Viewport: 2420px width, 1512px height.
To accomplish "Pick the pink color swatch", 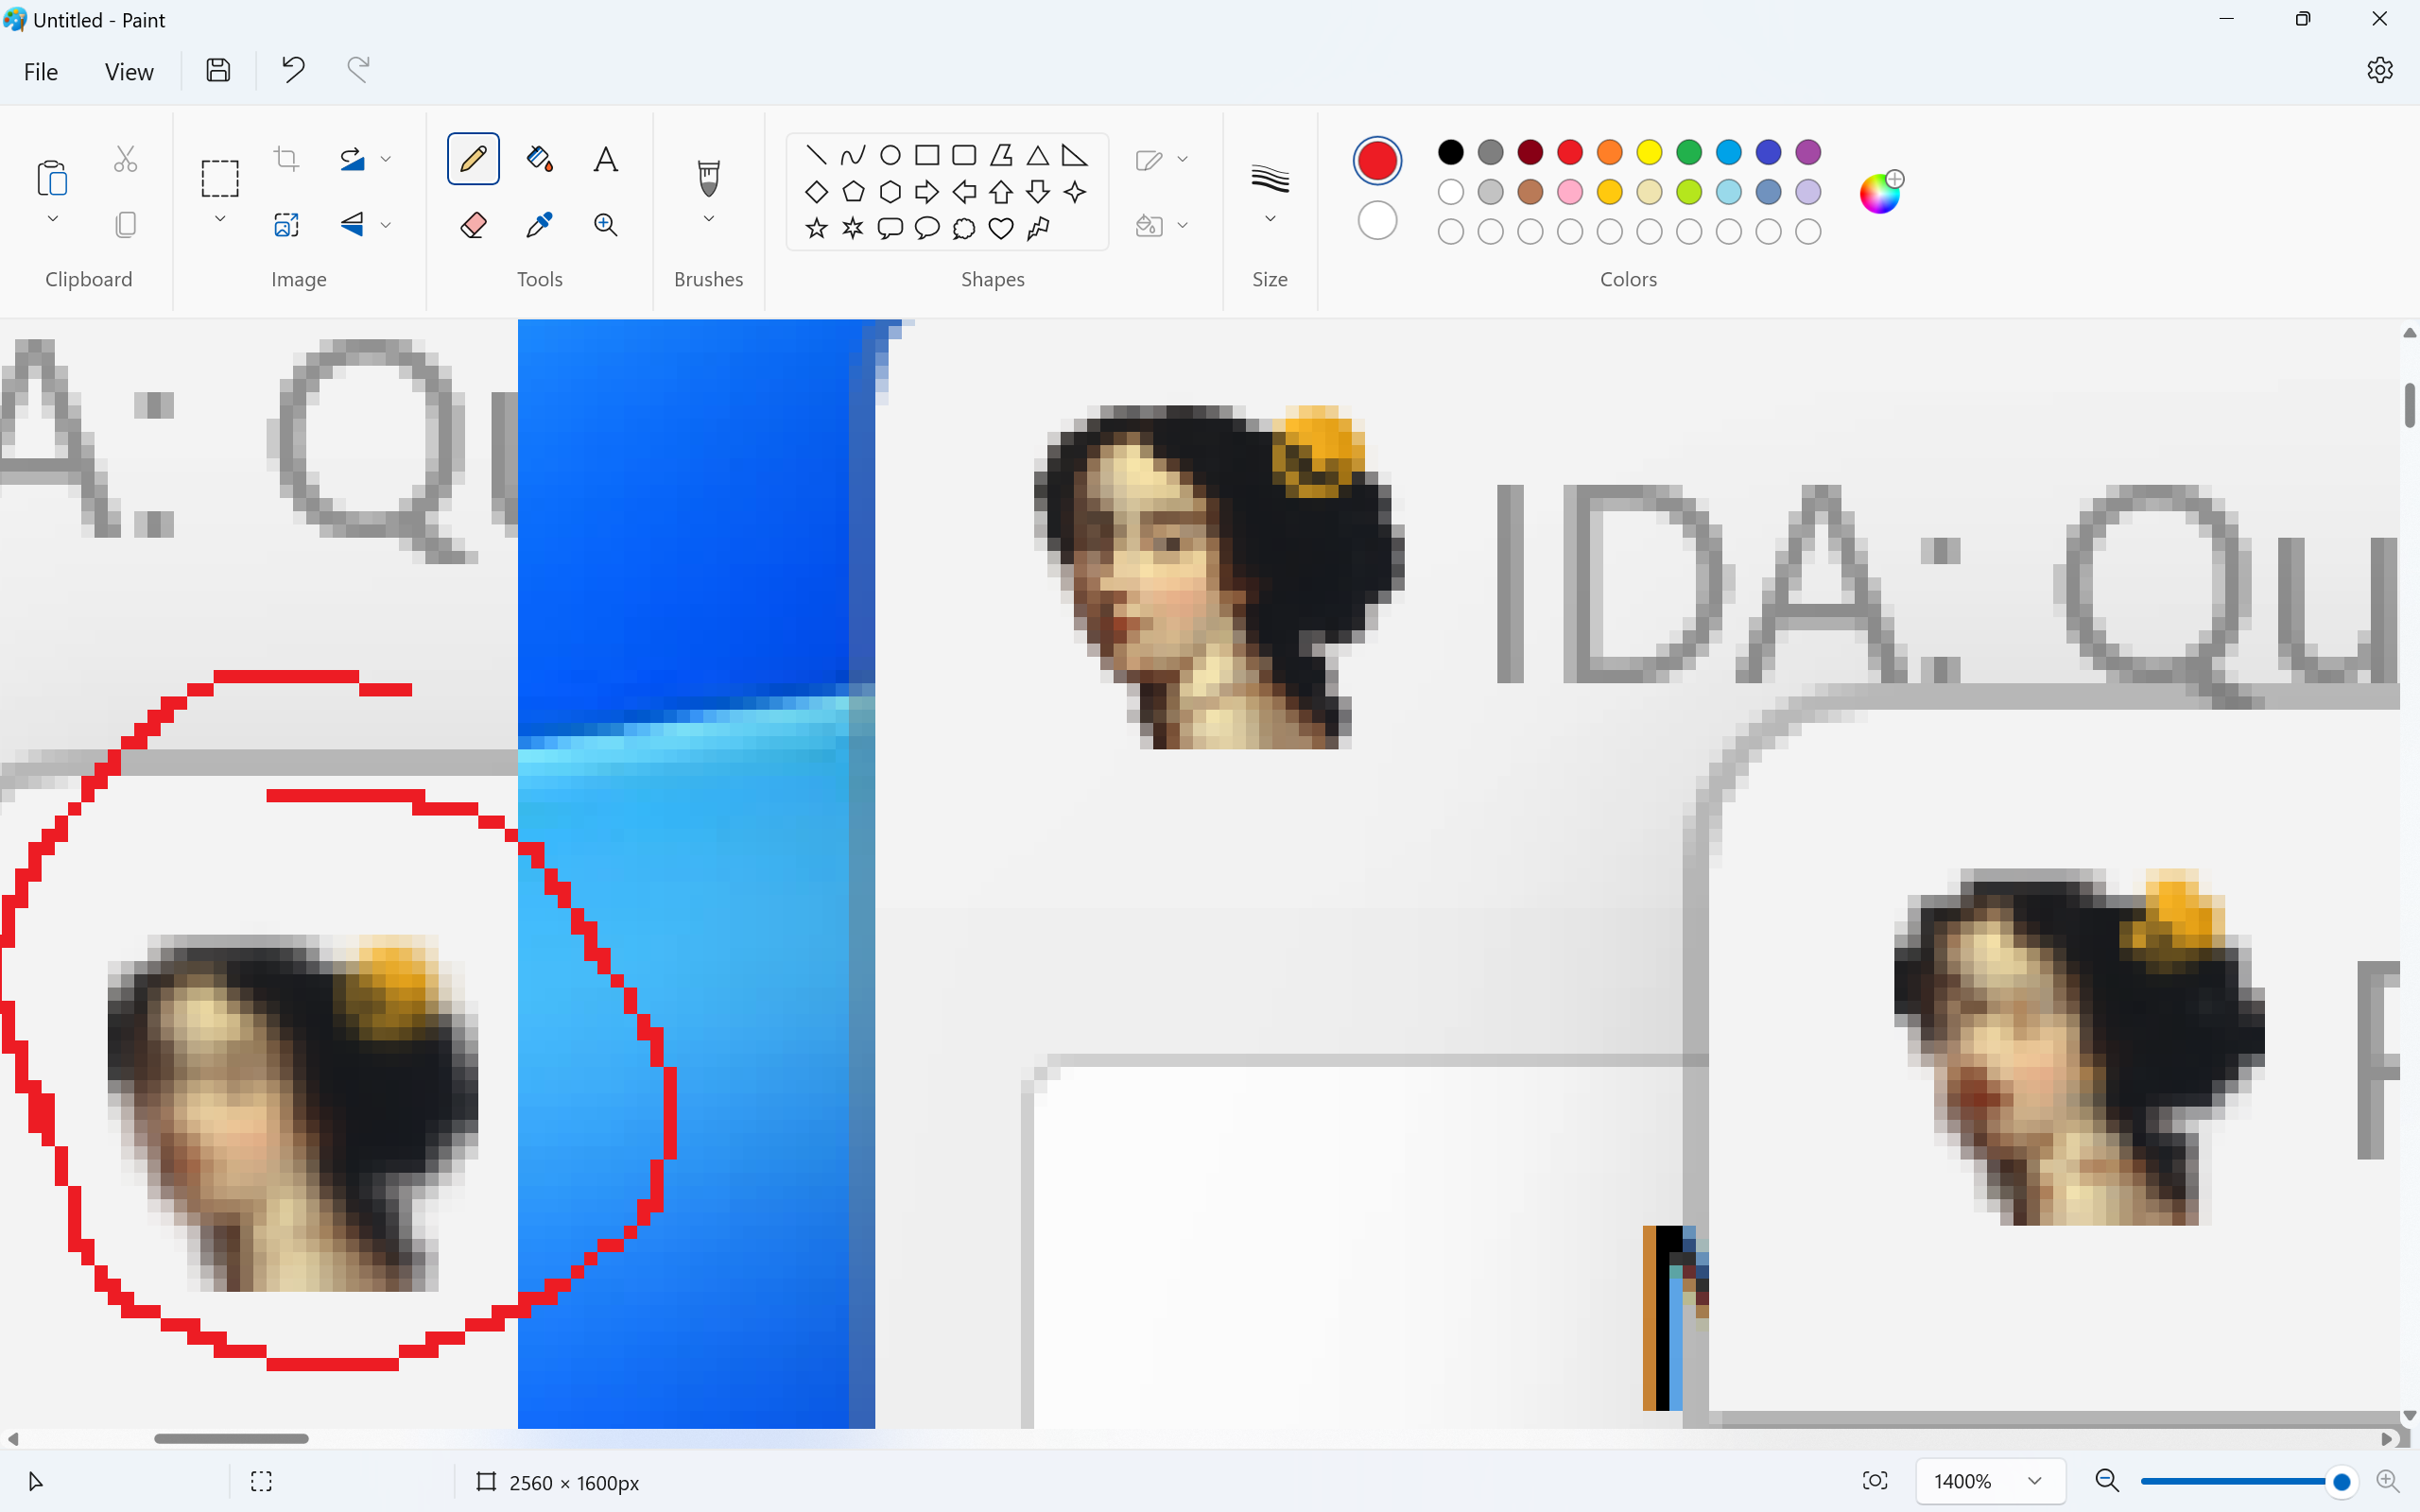I will (x=1570, y=192).
